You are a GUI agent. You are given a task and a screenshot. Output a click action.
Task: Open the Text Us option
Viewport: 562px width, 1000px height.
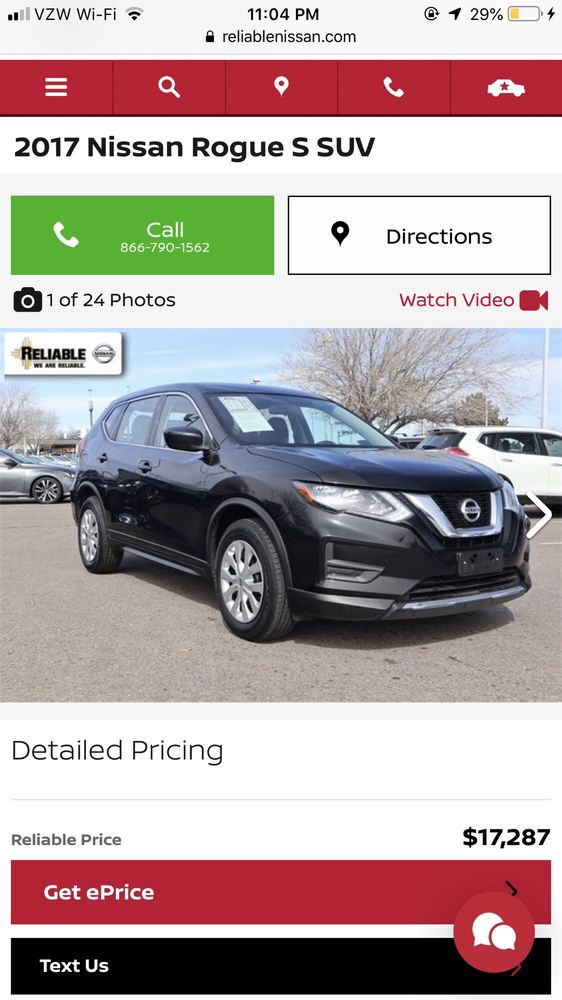(x=281, y=966)
